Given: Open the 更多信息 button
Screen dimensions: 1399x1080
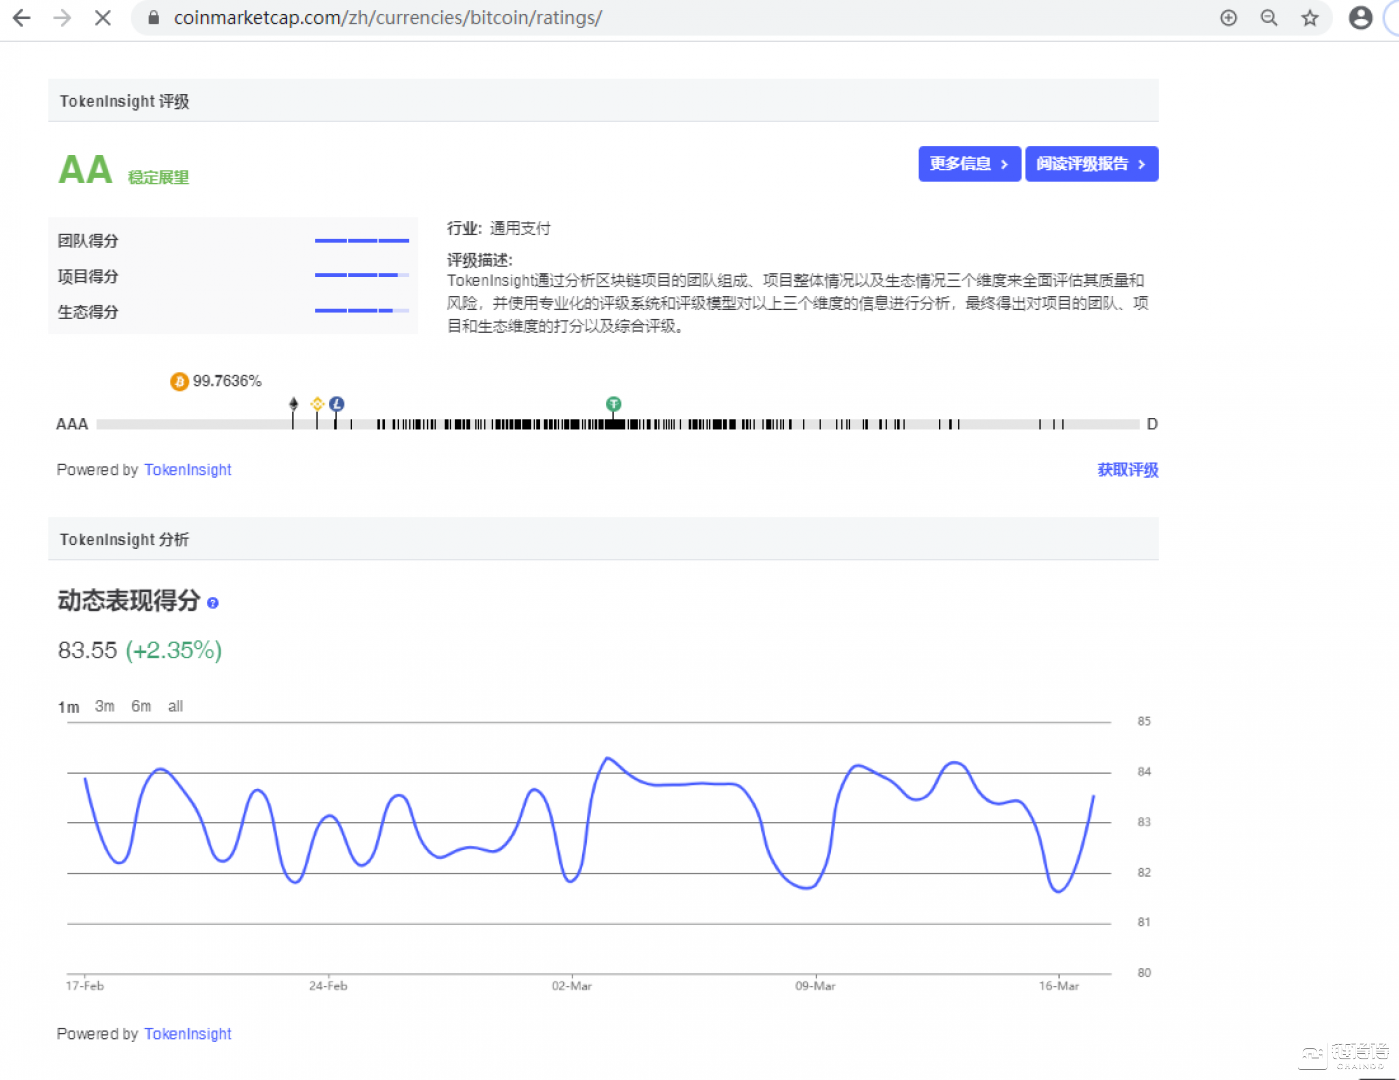Looking at the screenshot, I should (x=970, y=164).
